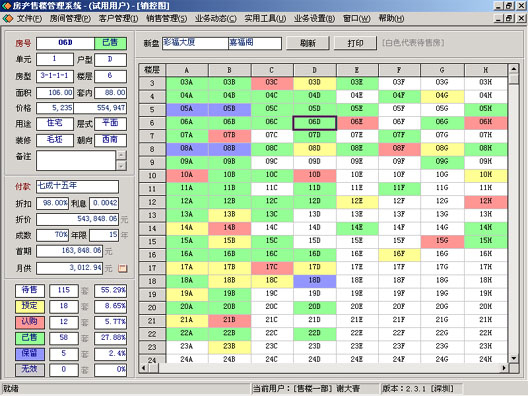Click the app icon in the menu bar
This screenshot has width=528, height=396.
click(7, 18)
